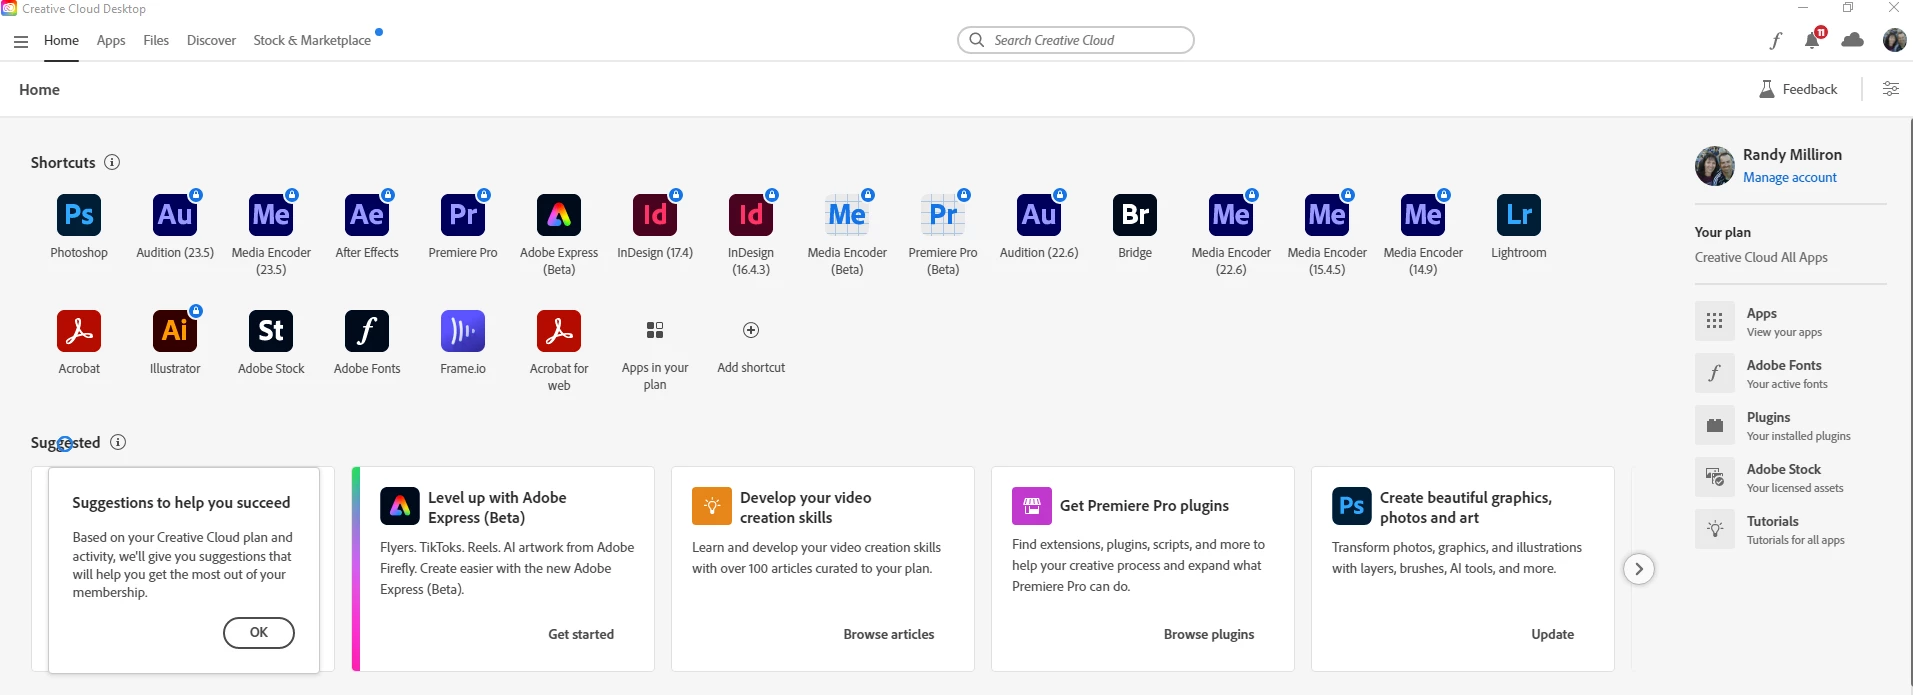Launch InDesign (16.4.3)
The width and height of the screenshot is (1913, 695).
(751, 215)
